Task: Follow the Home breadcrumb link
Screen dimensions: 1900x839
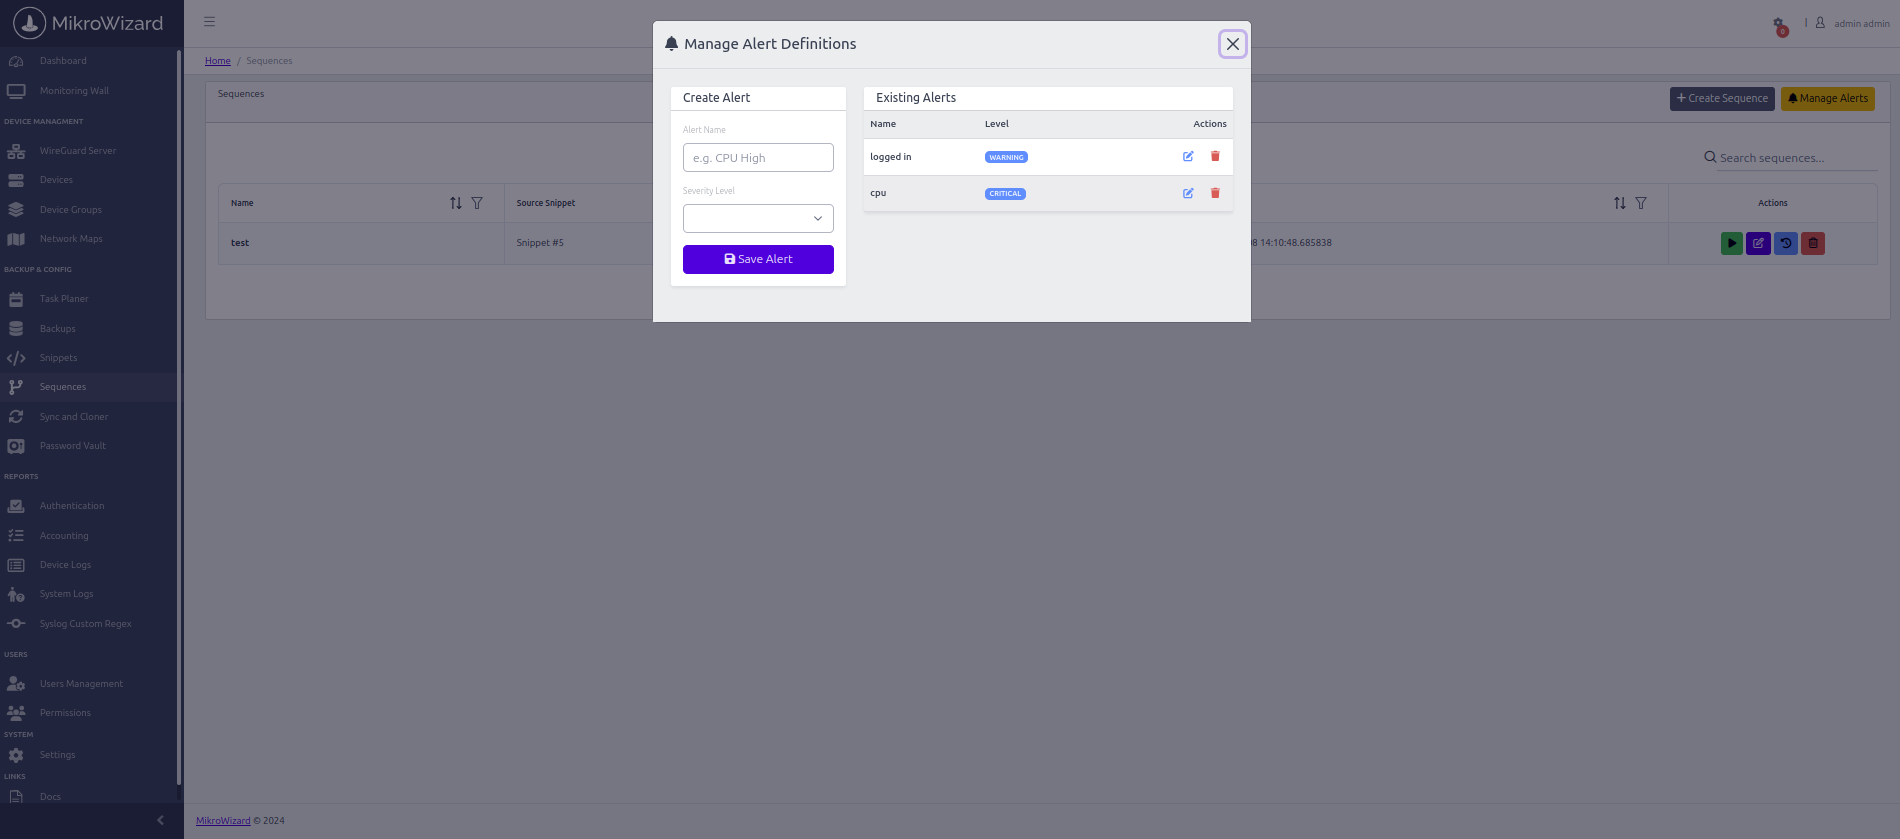Action: (x=217, y=61)
